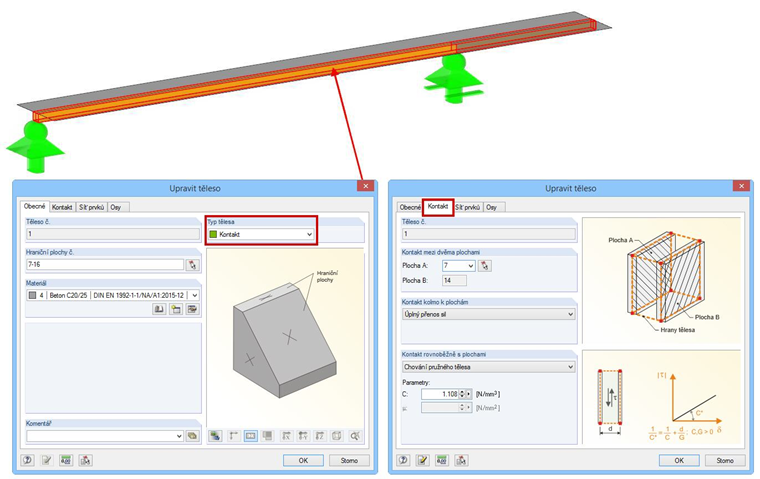
Task: Cancel left dialog with Storno
Action: point(349,461)
